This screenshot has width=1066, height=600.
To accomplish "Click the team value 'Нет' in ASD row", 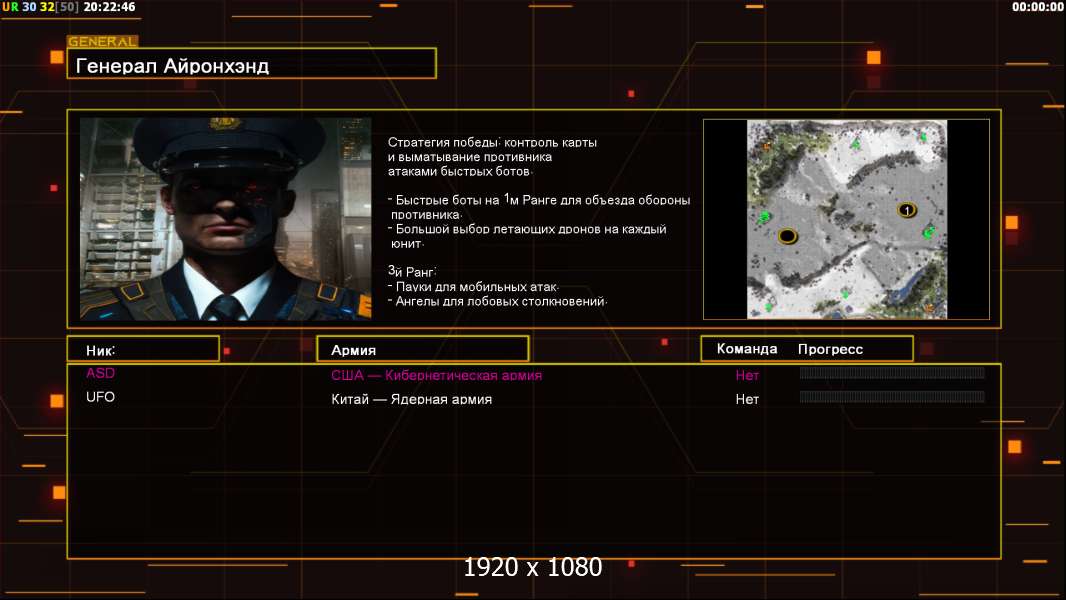I will [x=747, y=375].
